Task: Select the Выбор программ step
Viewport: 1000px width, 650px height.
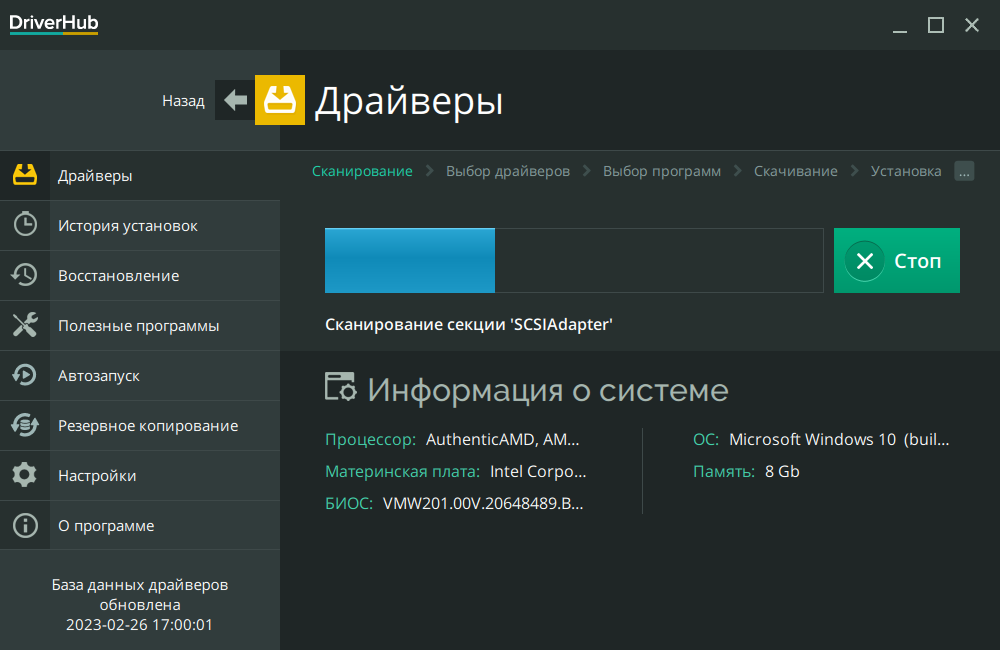Action: coord(662,171)
